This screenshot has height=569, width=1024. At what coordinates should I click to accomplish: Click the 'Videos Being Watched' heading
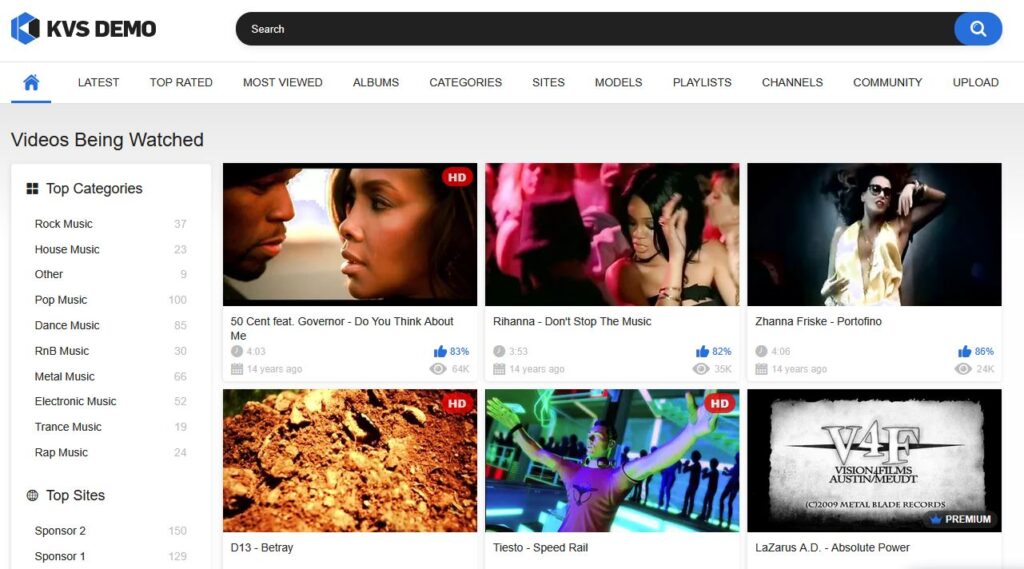coord(107,140)
